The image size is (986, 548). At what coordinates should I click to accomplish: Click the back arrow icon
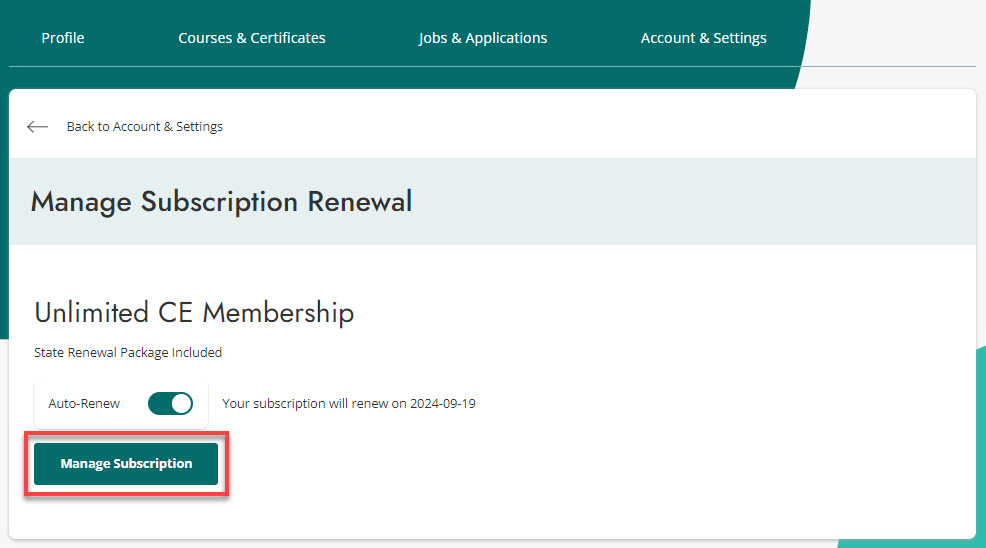point(38,127)
